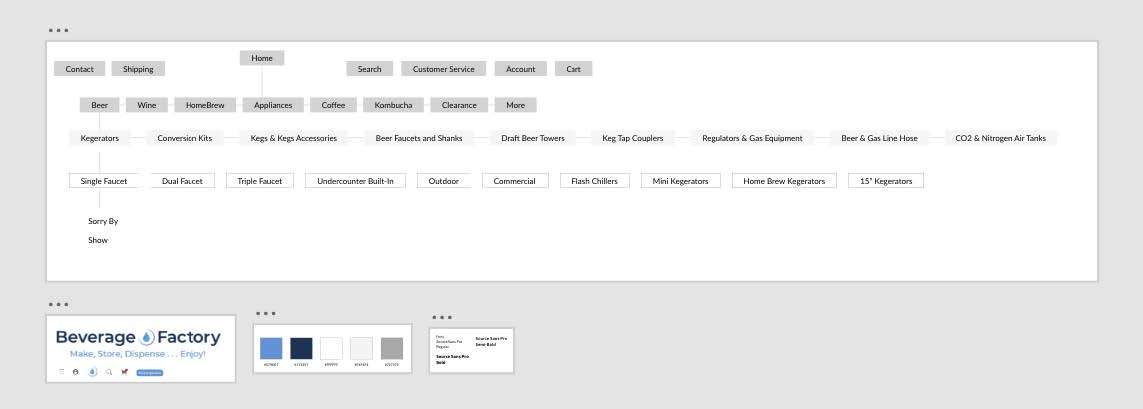Pick the light blue color swatch

pyautogui.click(x=271, y=348)
